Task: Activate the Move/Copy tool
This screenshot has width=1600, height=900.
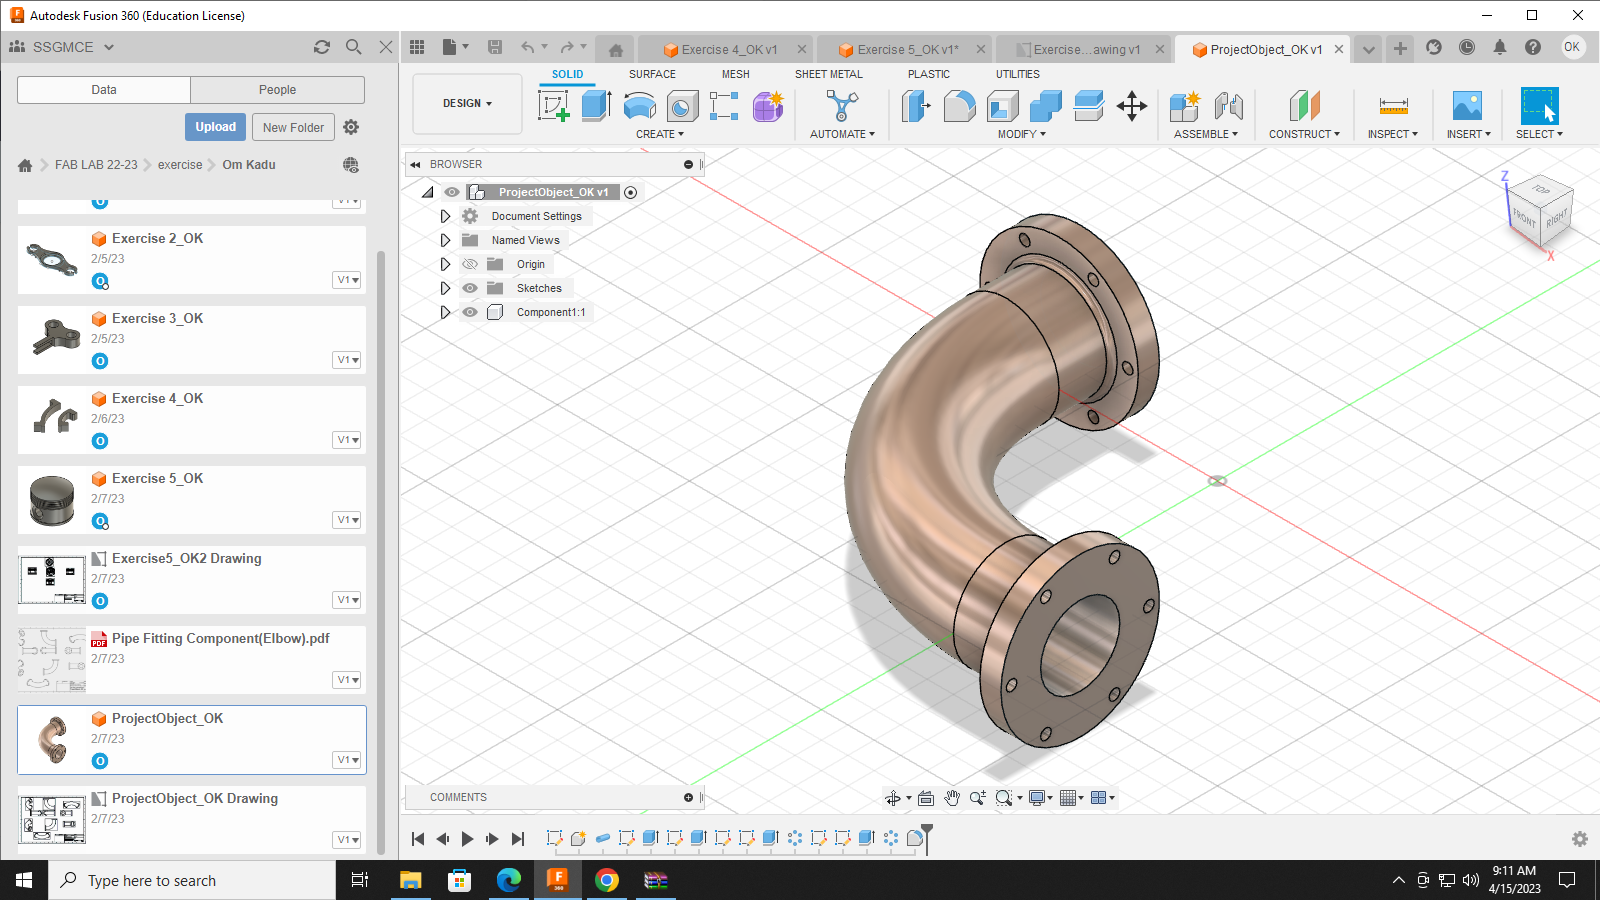Action: (x=1132, y=106)
